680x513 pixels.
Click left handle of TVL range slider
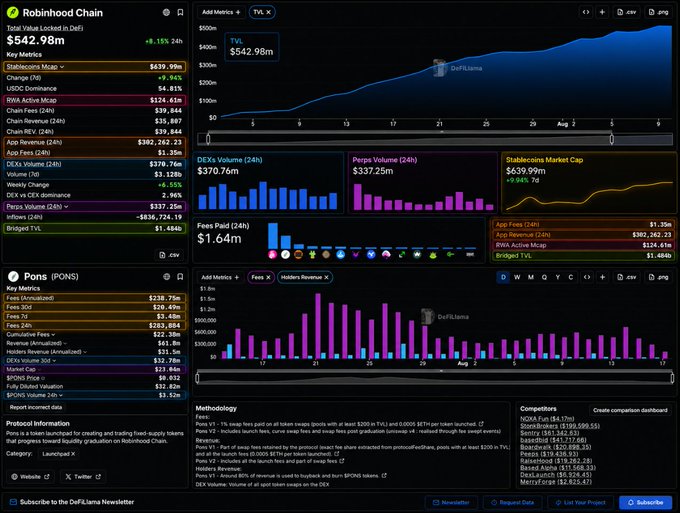[x=208, y=139]
